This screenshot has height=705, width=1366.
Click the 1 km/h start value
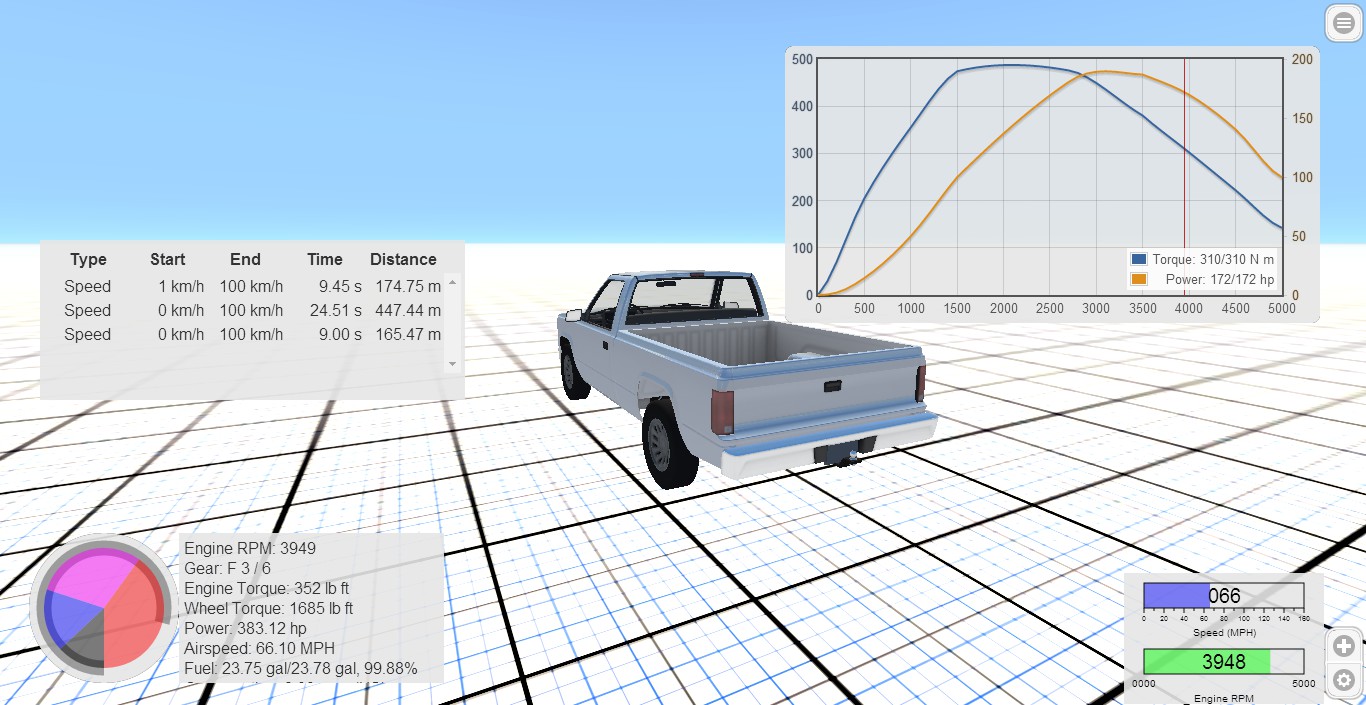tap(181, 286)
